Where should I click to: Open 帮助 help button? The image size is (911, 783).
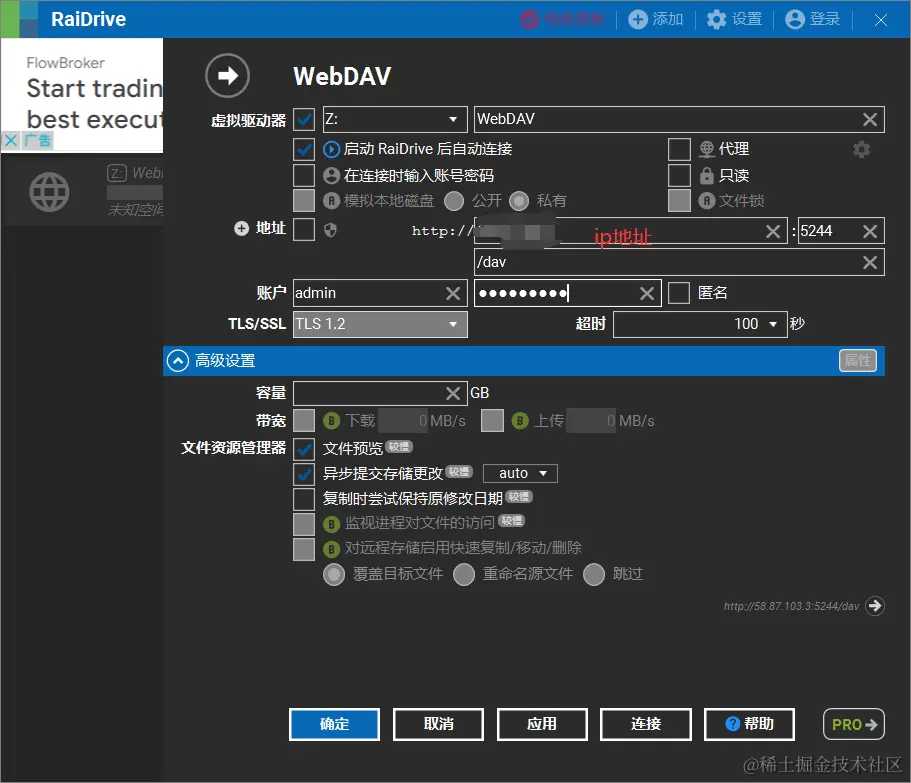tap(749, 724)
